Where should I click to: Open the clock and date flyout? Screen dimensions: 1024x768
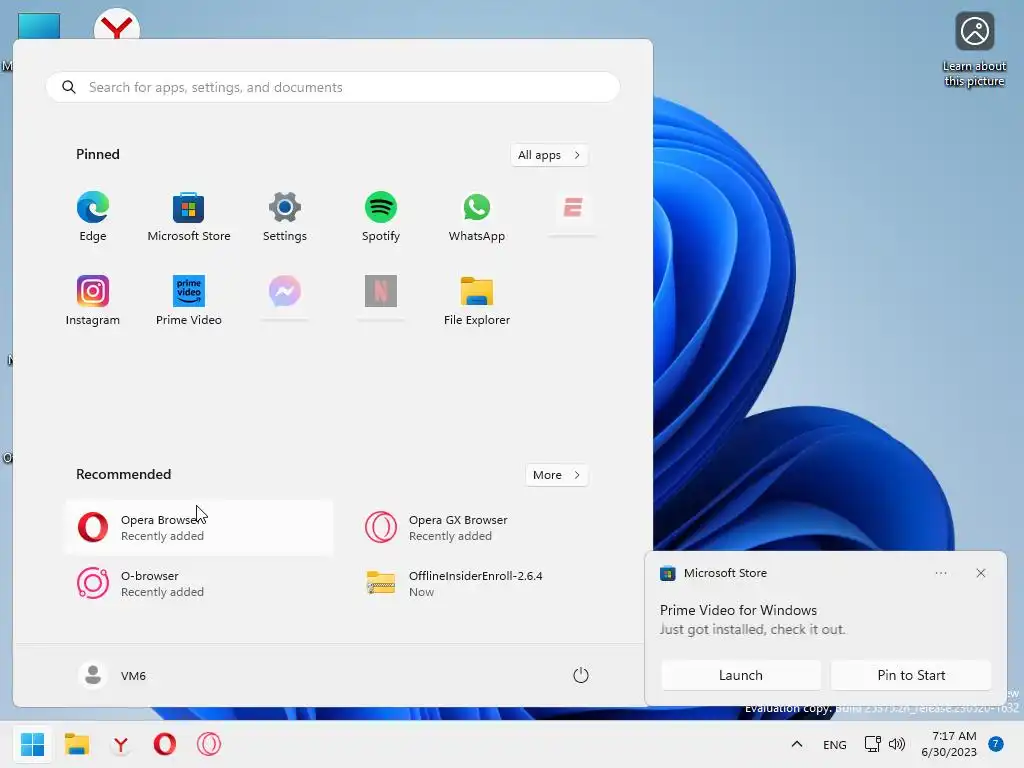(x=949, y=744)
